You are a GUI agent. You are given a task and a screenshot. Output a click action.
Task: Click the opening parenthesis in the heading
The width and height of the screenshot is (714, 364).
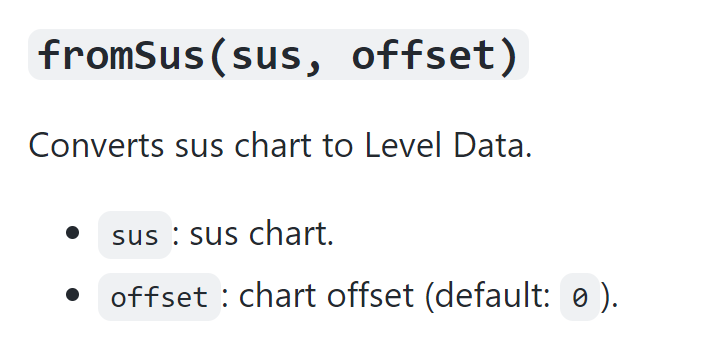[x=219, y=56]
